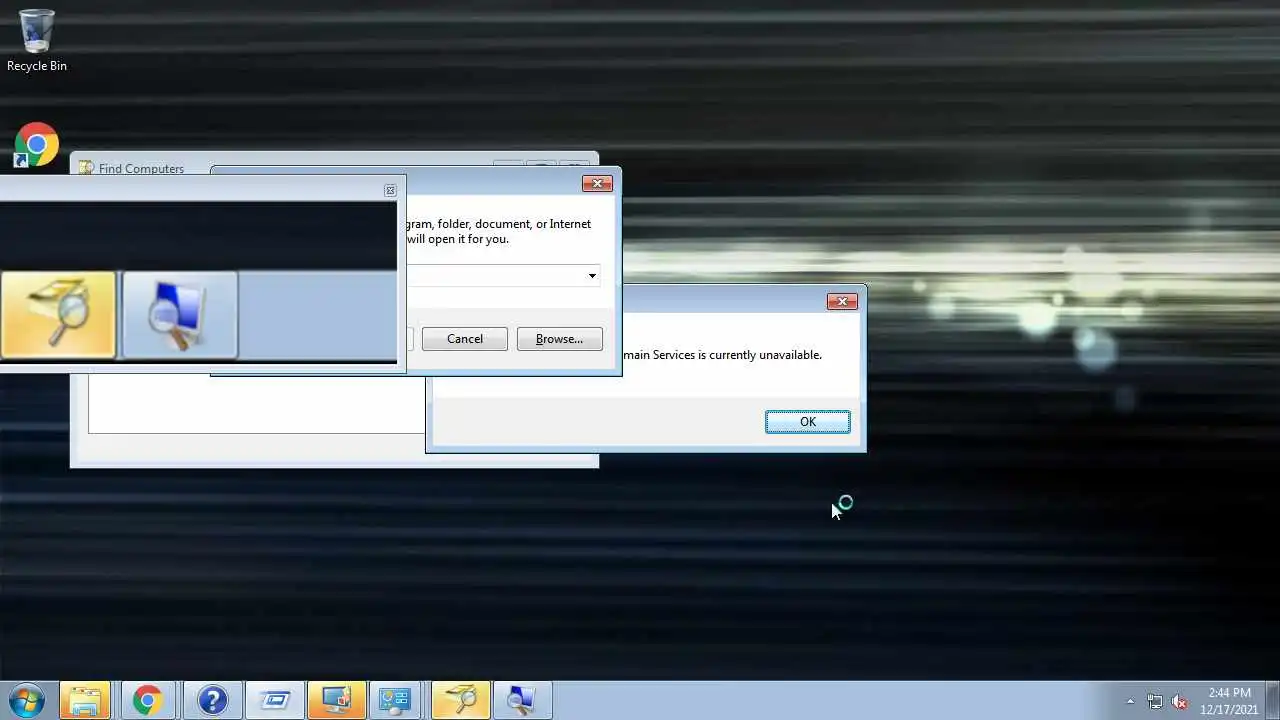Image resolution: width=1280 pixels, height=720 pixels.
Task: Click the Windows Start orb
Action: 26,700
